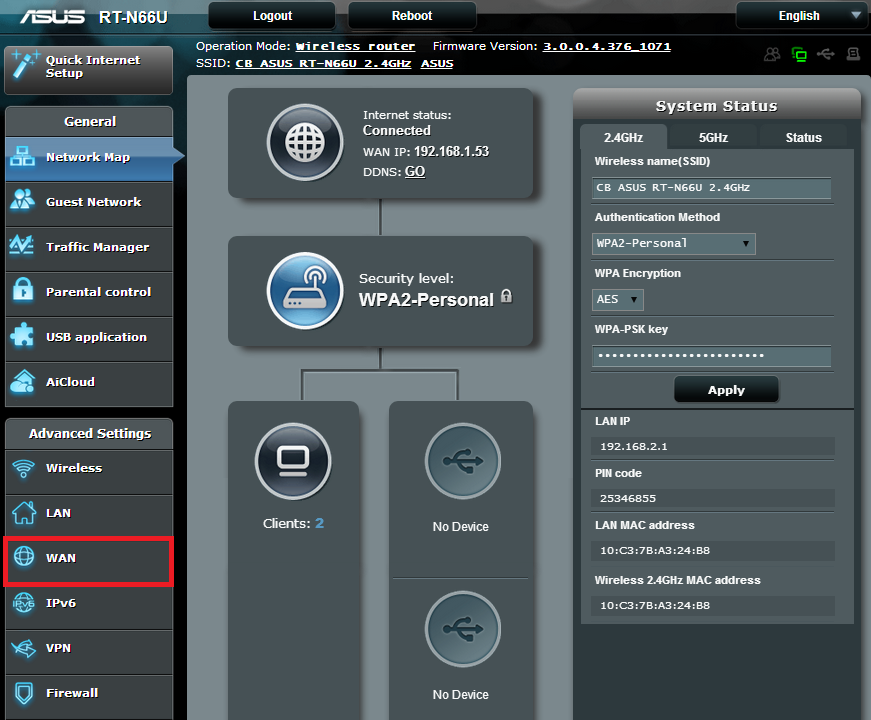Click the WAN globe icon in sidebar
871x720 pixels.
(x=24, y=556)
